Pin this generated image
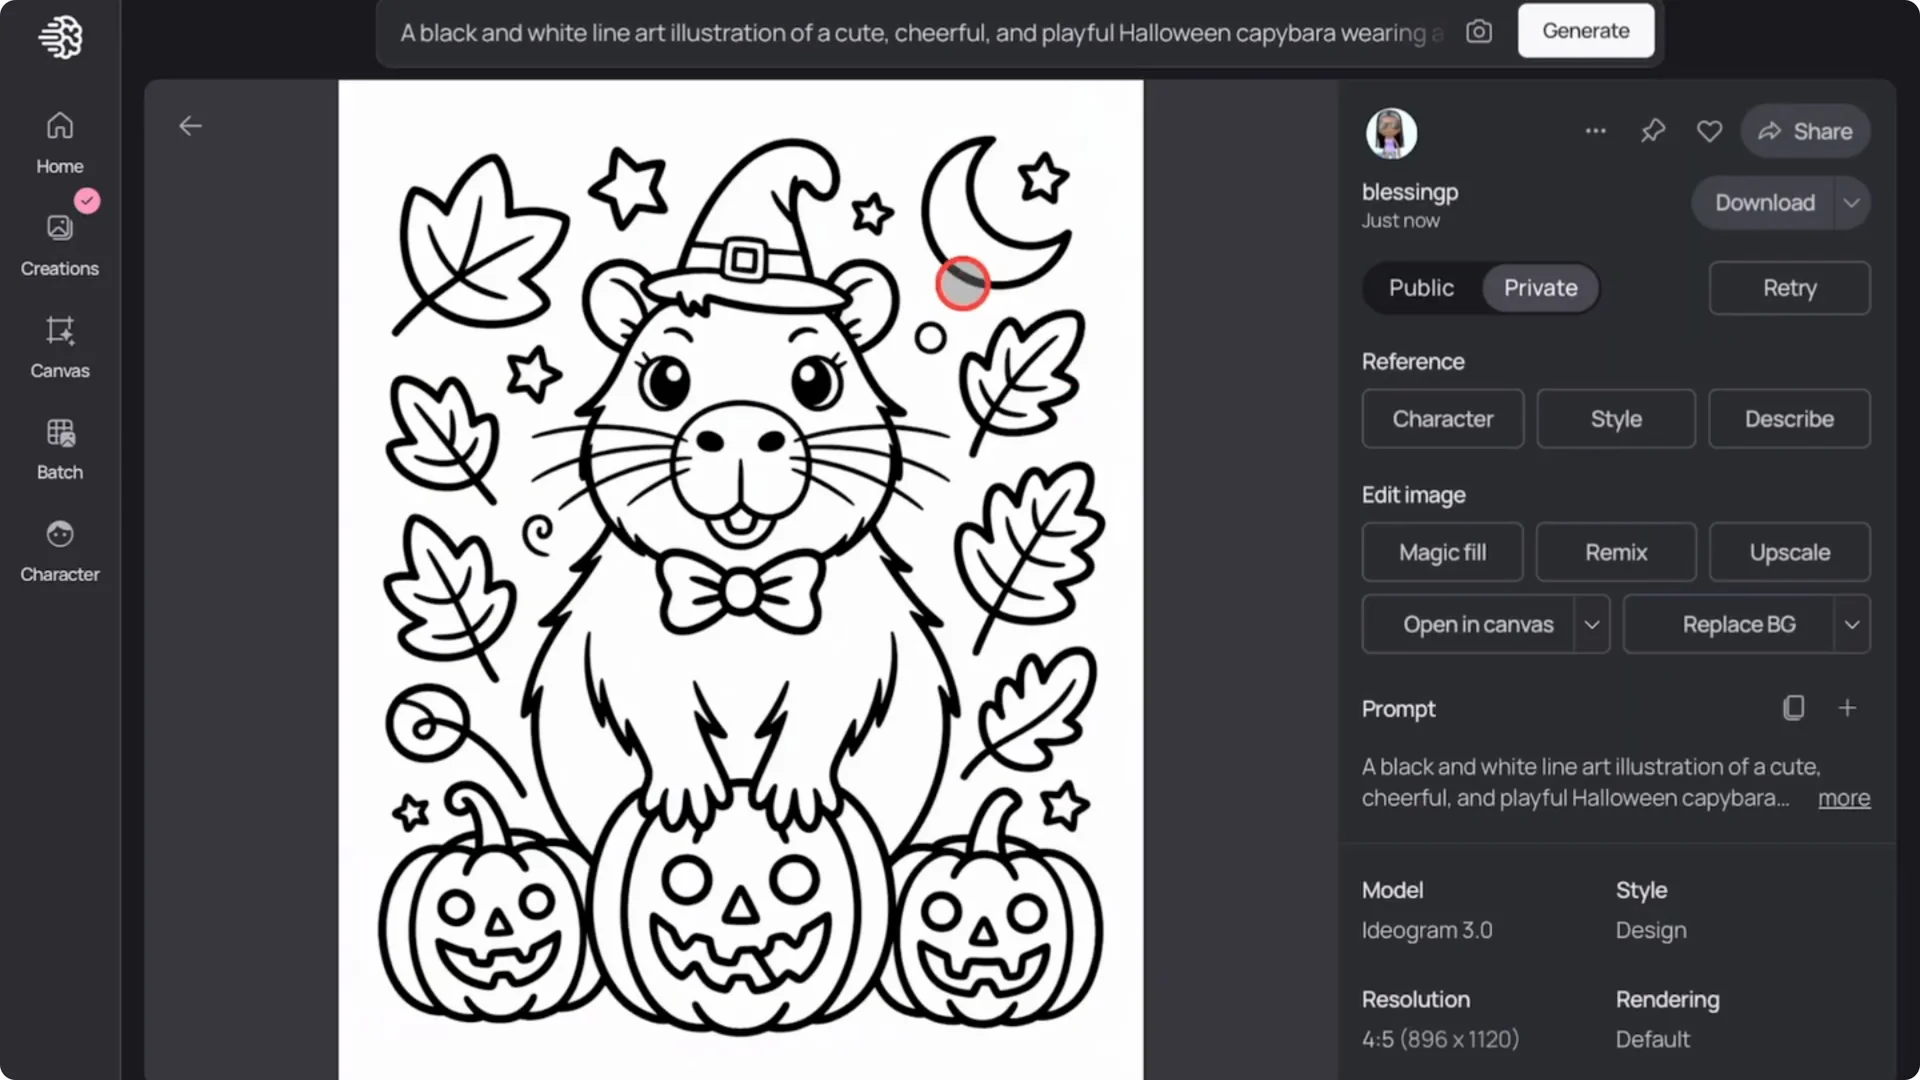This screenshot has width=1920, height=1080. [1653, 131]
